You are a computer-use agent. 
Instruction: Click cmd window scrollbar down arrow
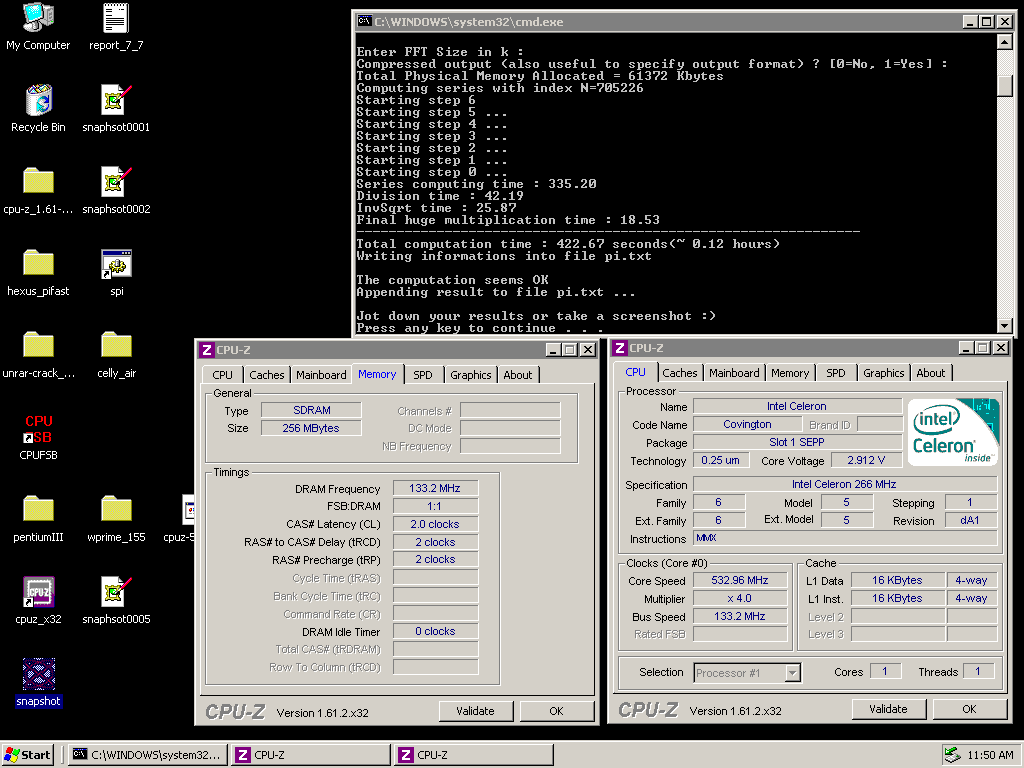coord(1005,325)
